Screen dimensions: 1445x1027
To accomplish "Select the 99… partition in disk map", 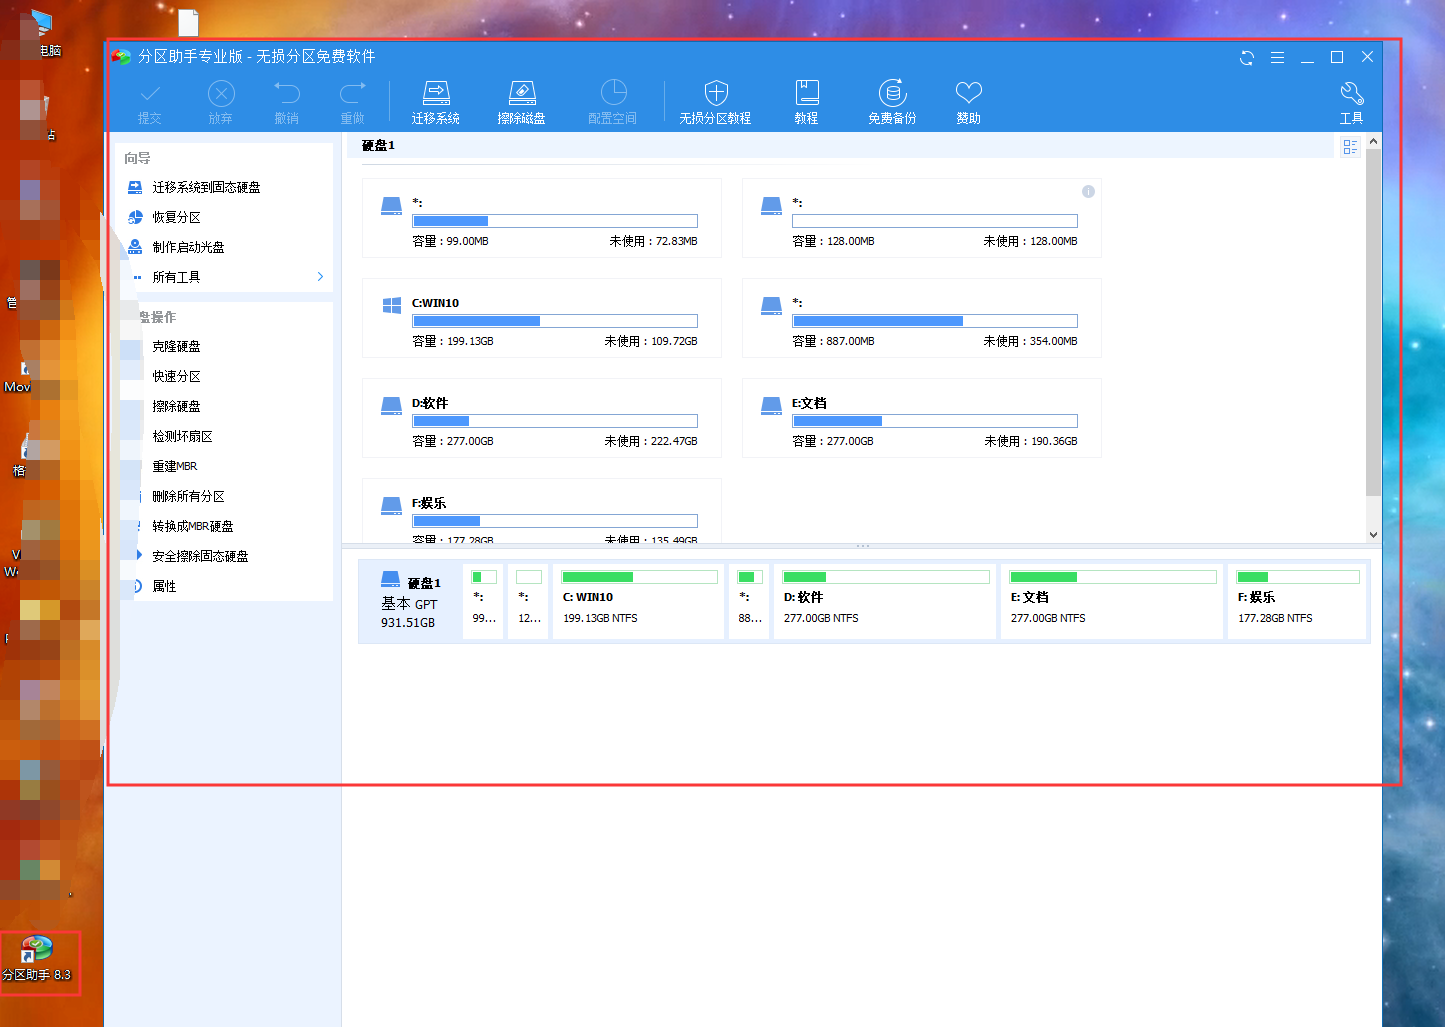I will click(x=484, y=601).
